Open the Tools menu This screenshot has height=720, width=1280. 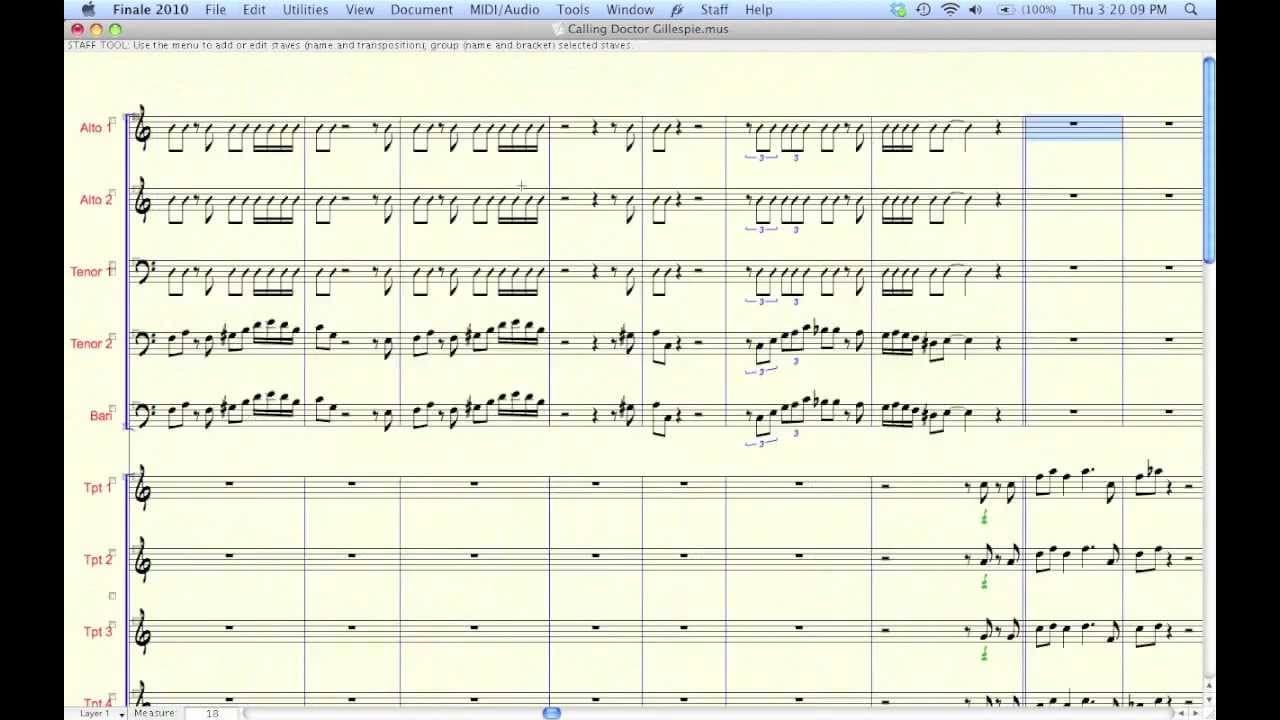point(573,10)
